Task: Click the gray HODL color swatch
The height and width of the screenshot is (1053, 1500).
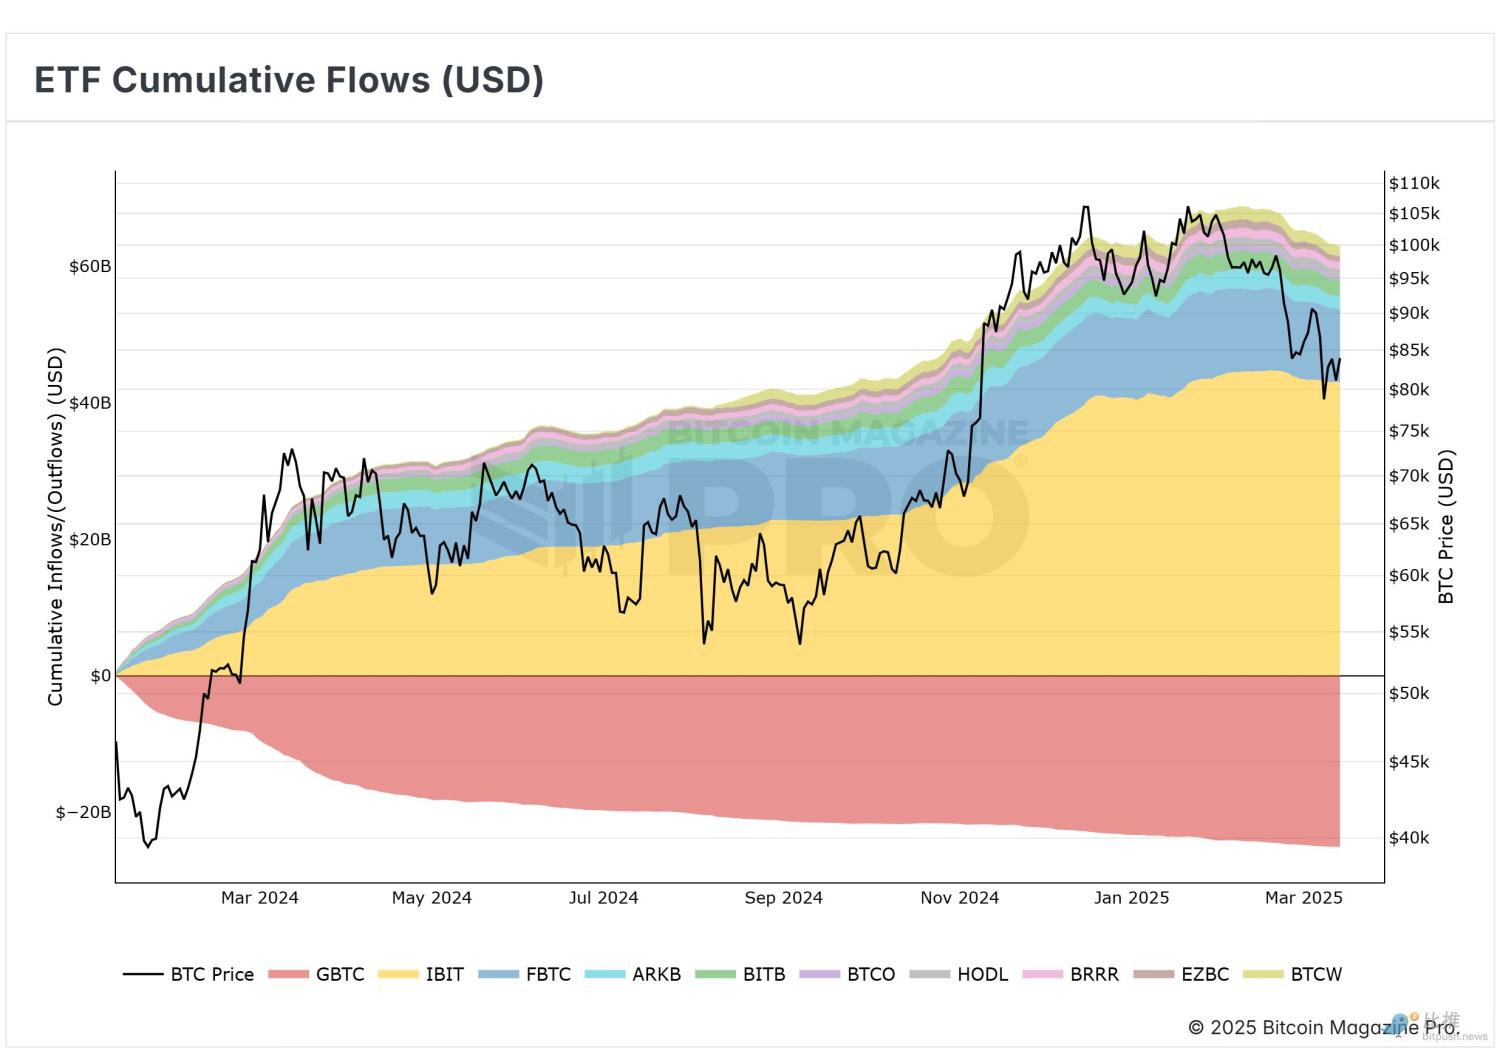Action: (929, 974)
